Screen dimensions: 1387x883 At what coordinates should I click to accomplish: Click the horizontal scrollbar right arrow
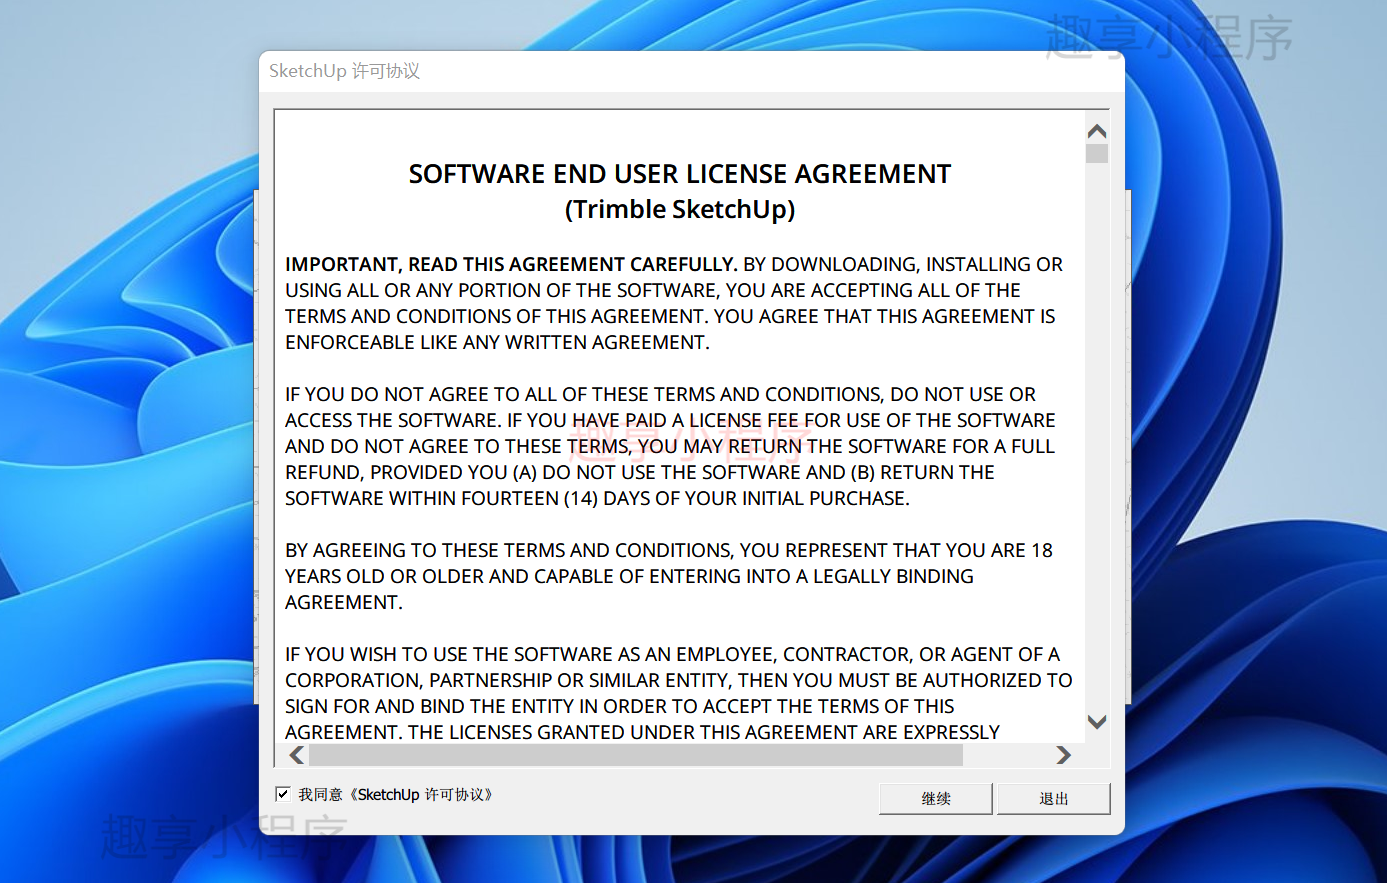[x=1063, y=755]
